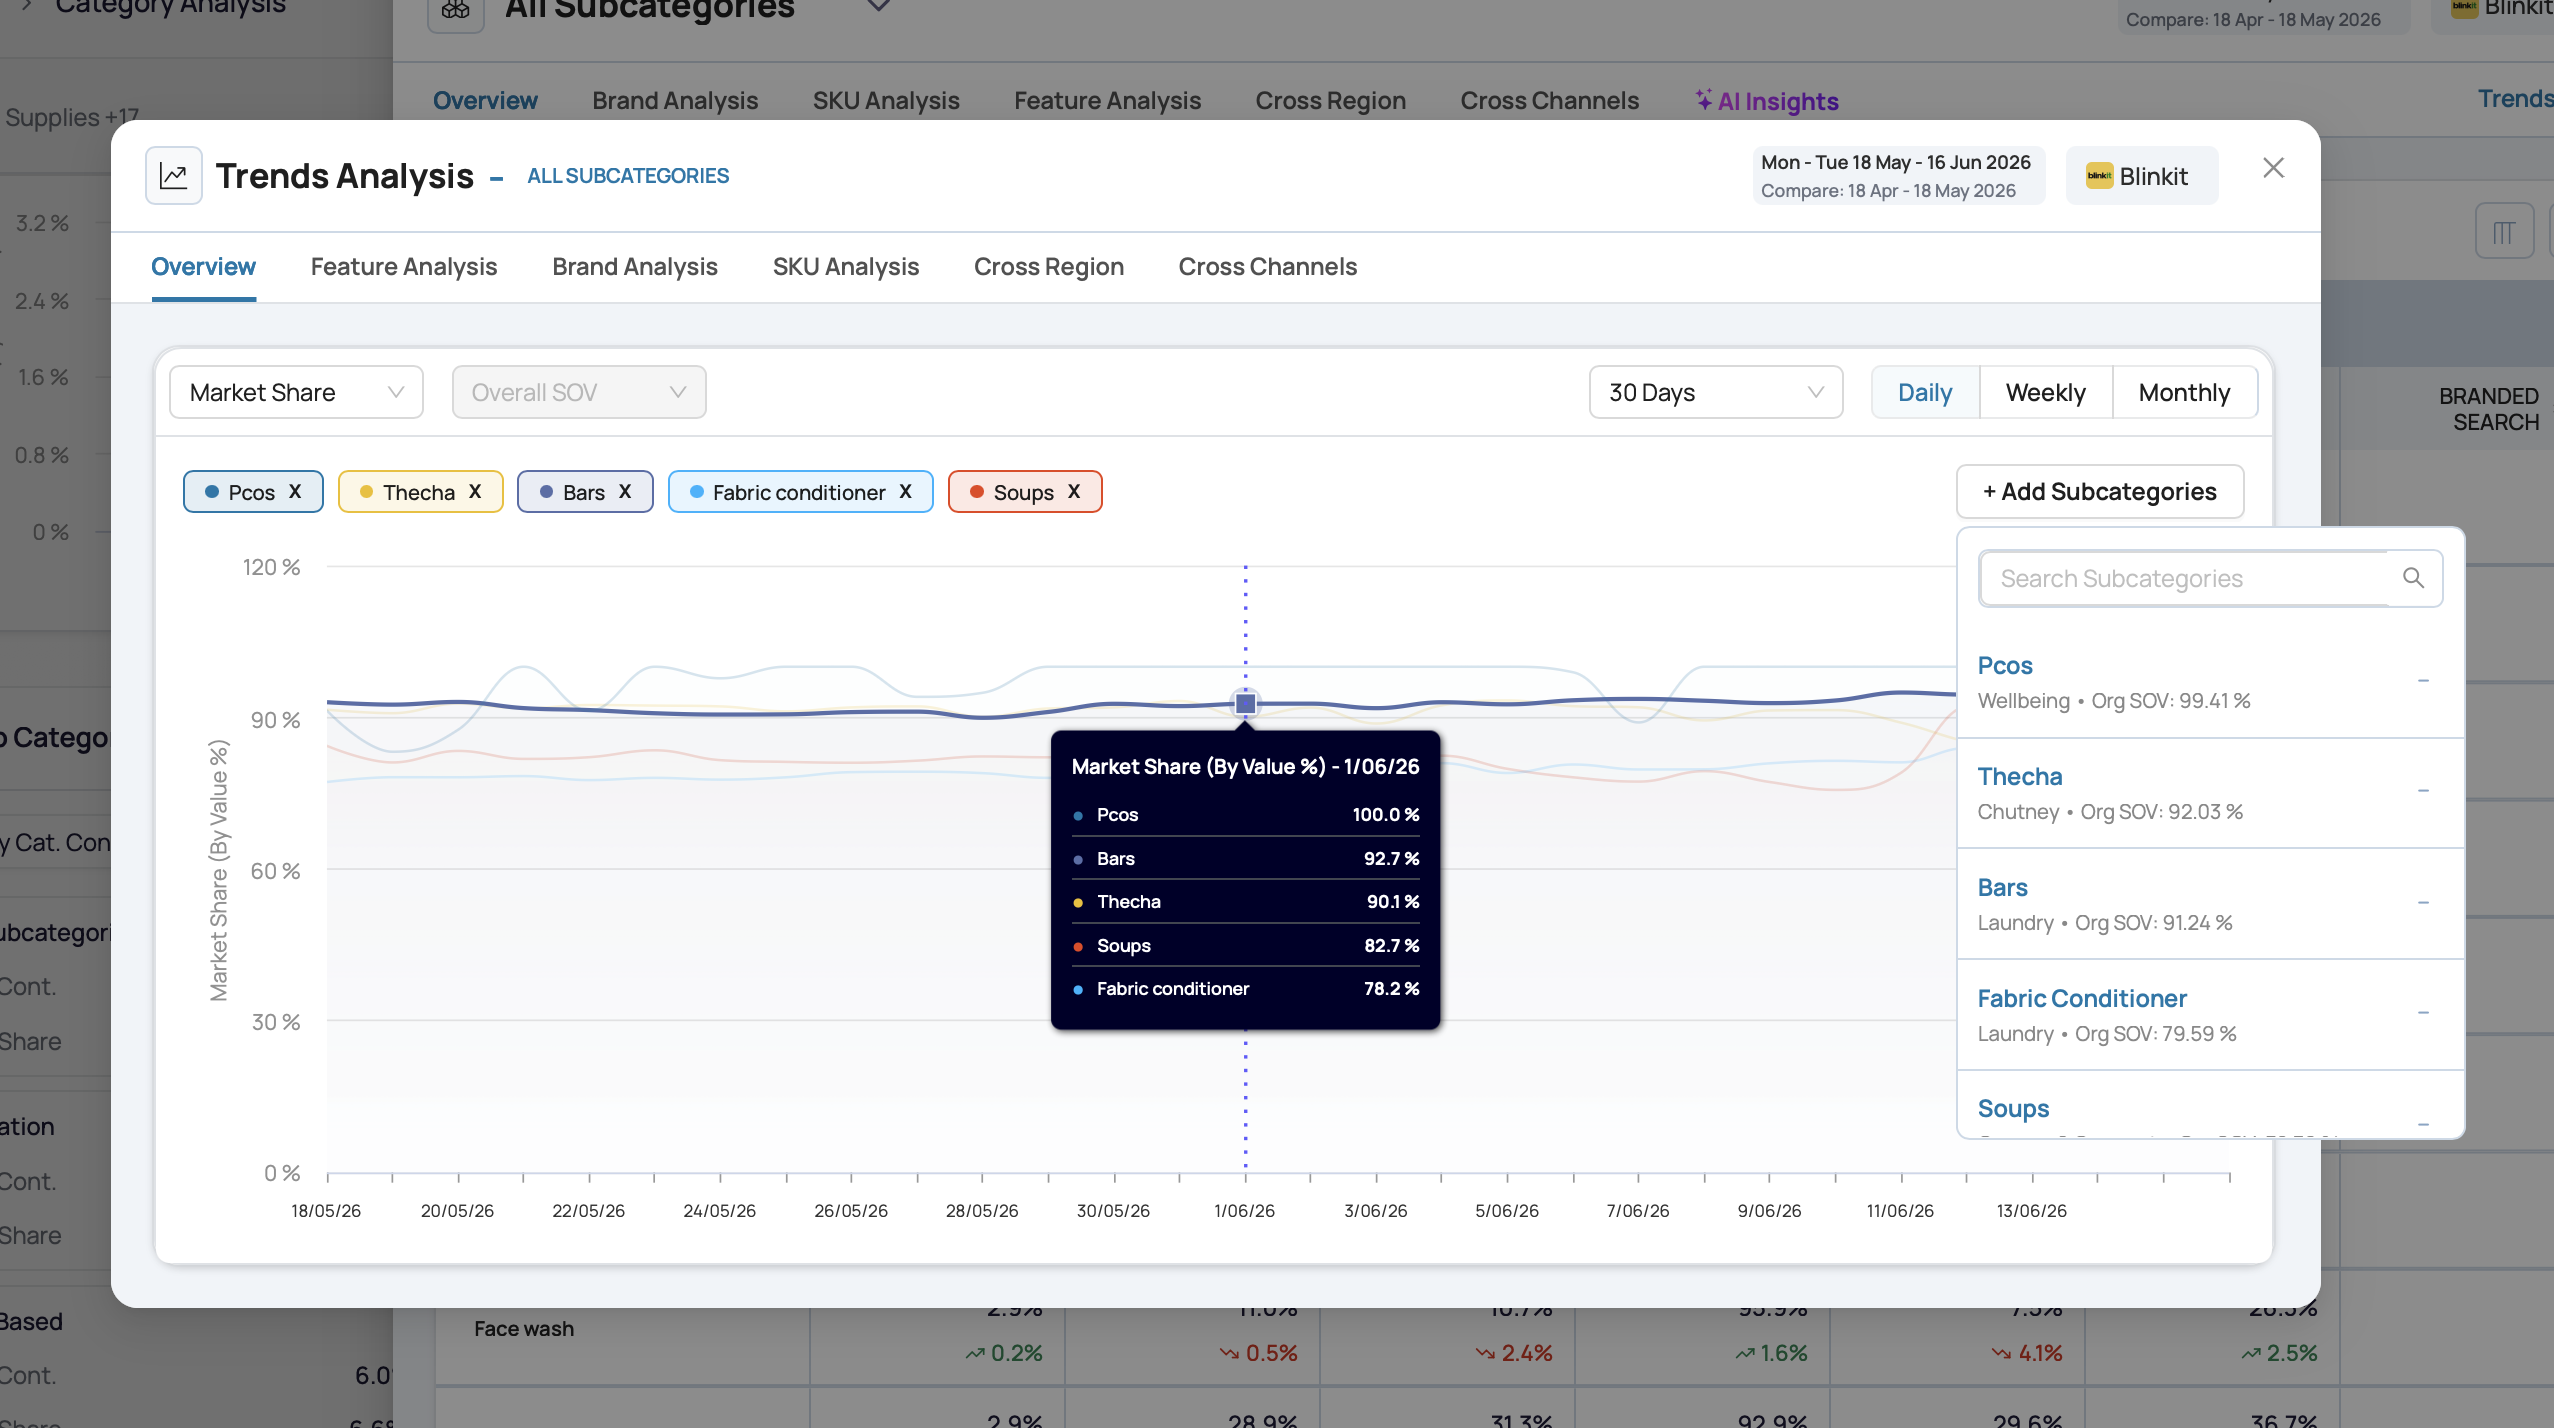Click the Pcos blue color dot
This screenshot has width=2554, height=1428.
pos(212,492)
